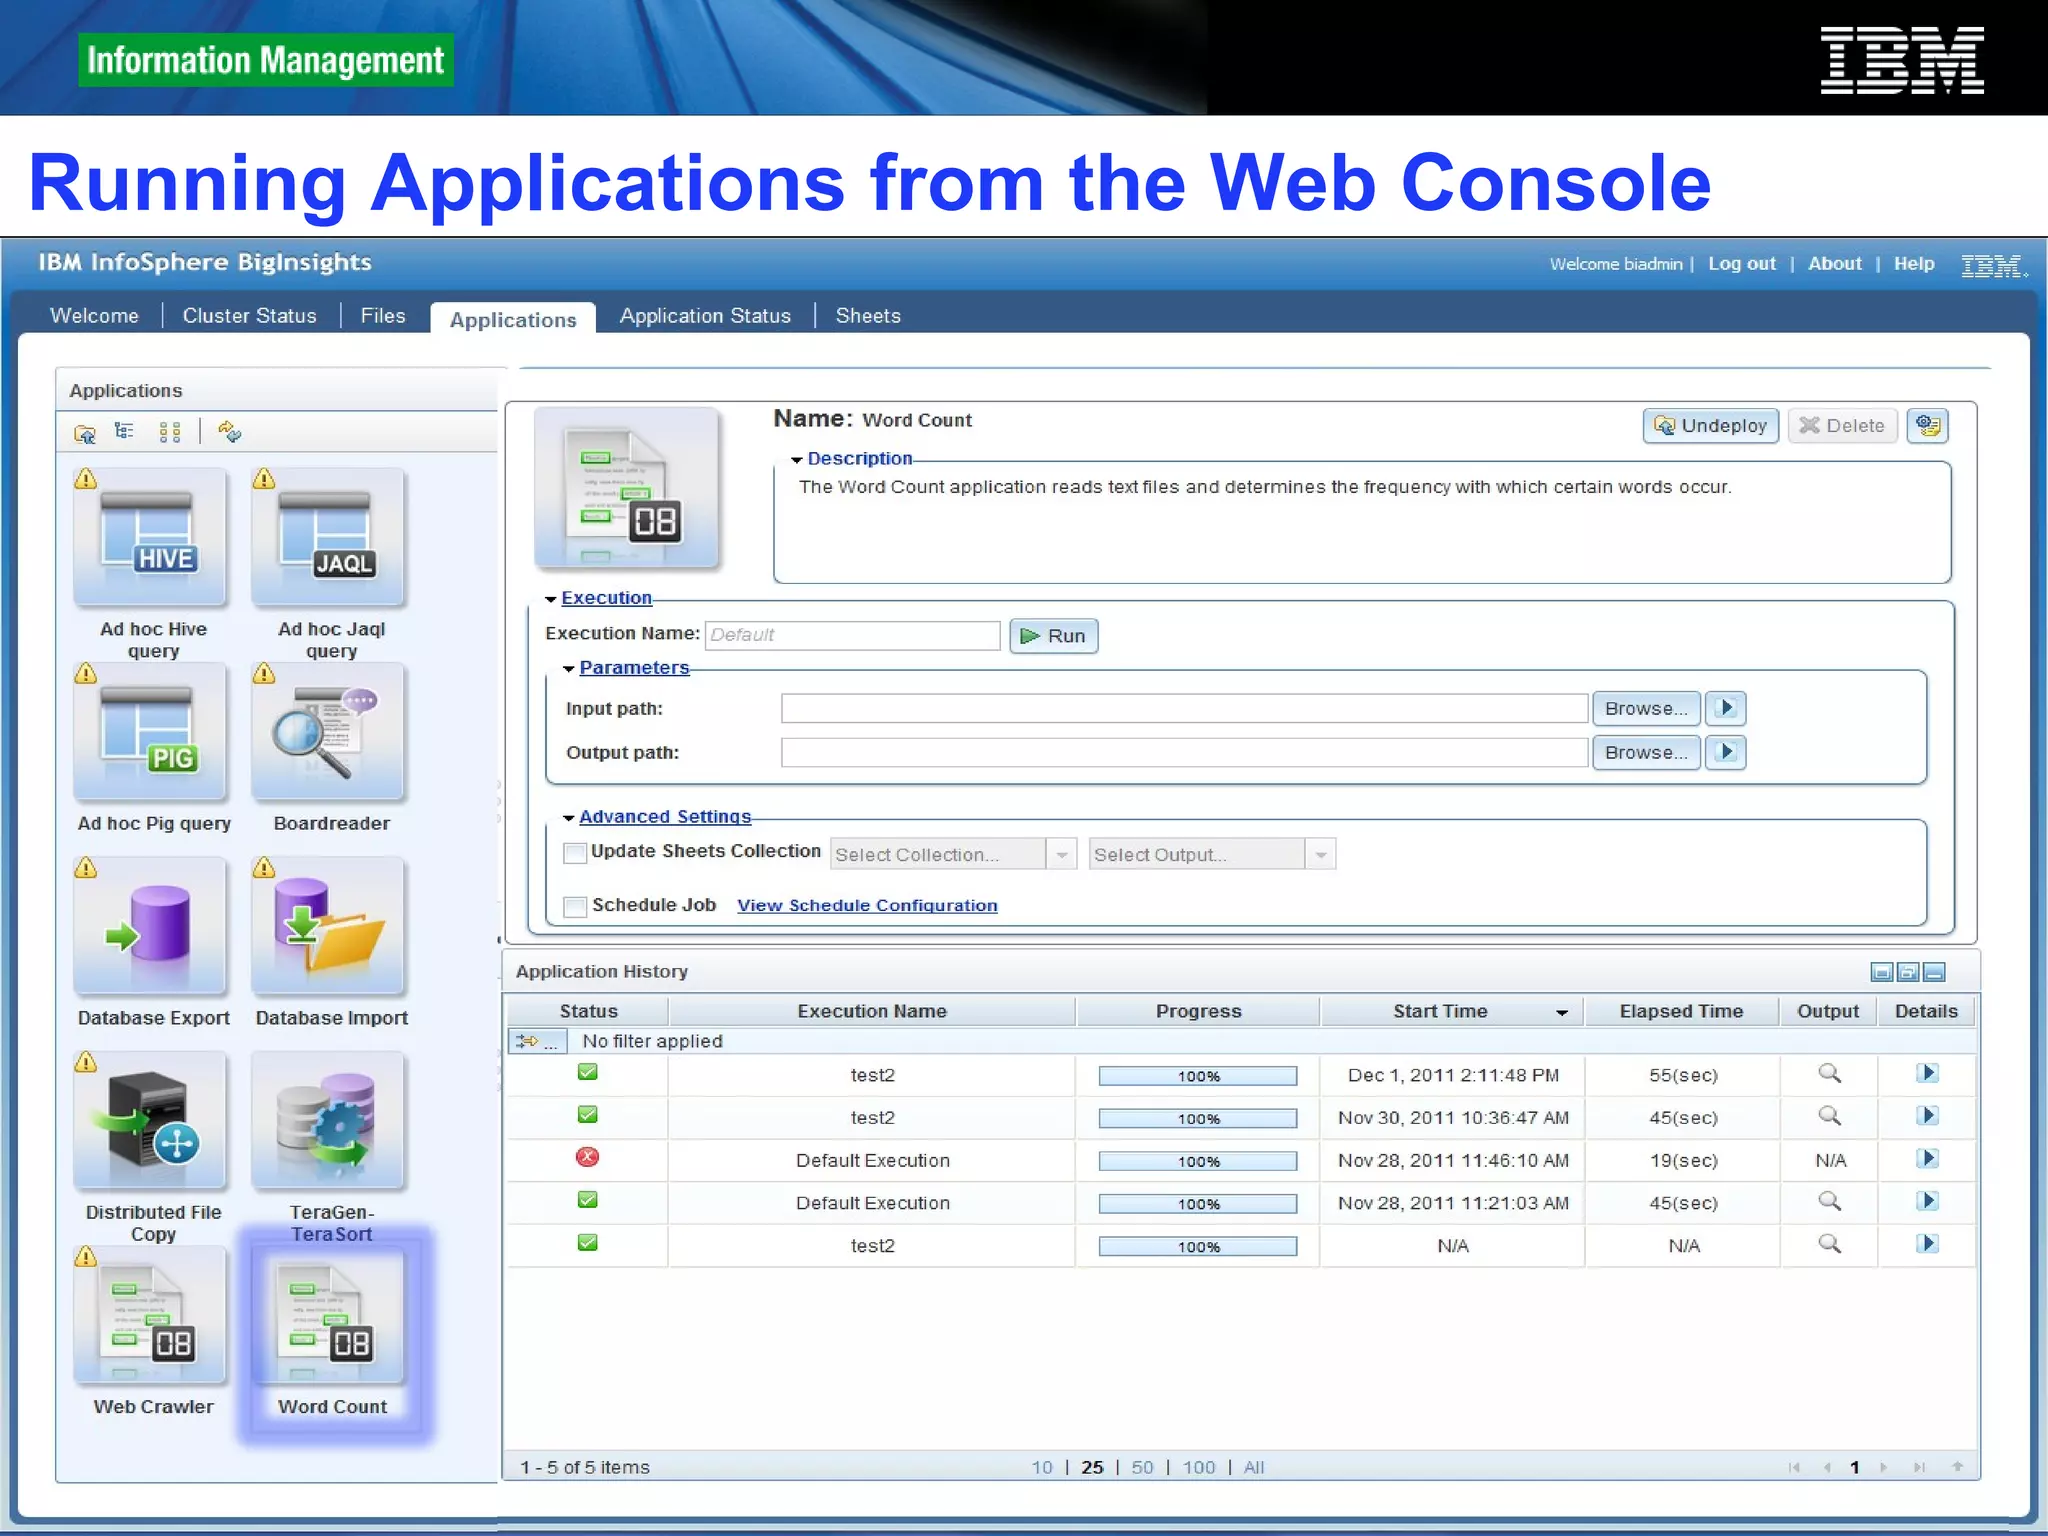The image size is (2048, 1536).
Task: Open the Application Status tab
Action: point(705,316)
